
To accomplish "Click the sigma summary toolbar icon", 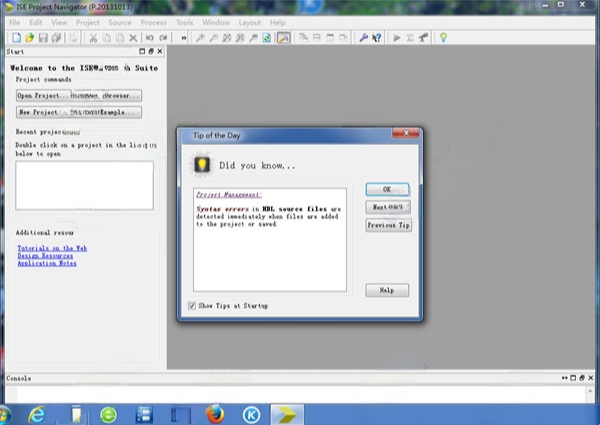I will [410, 37].
